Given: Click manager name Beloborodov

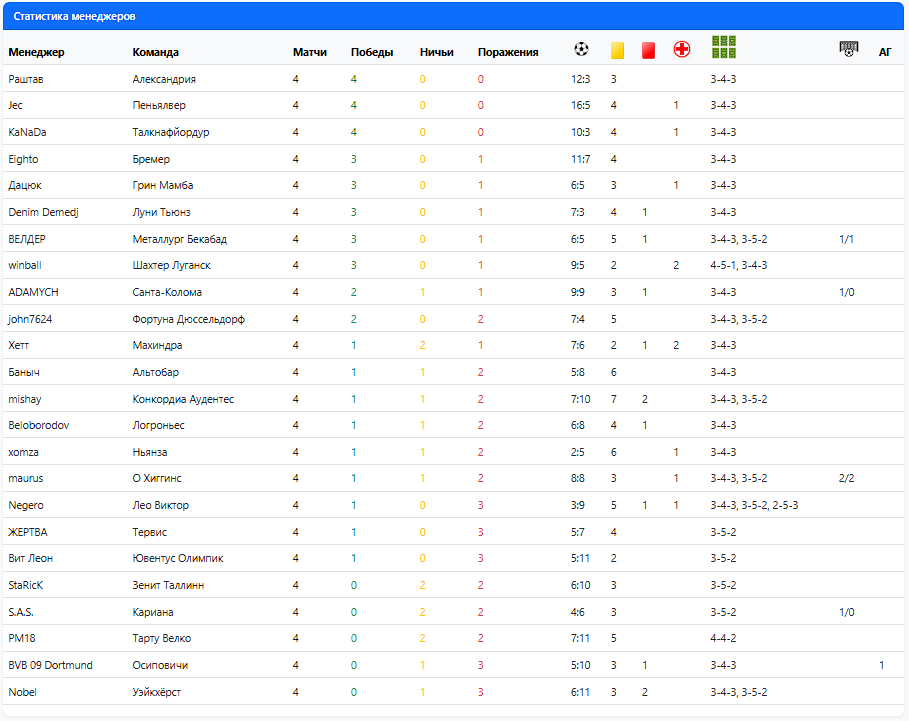Looking at the screenshot, I should tap(41, 425).
